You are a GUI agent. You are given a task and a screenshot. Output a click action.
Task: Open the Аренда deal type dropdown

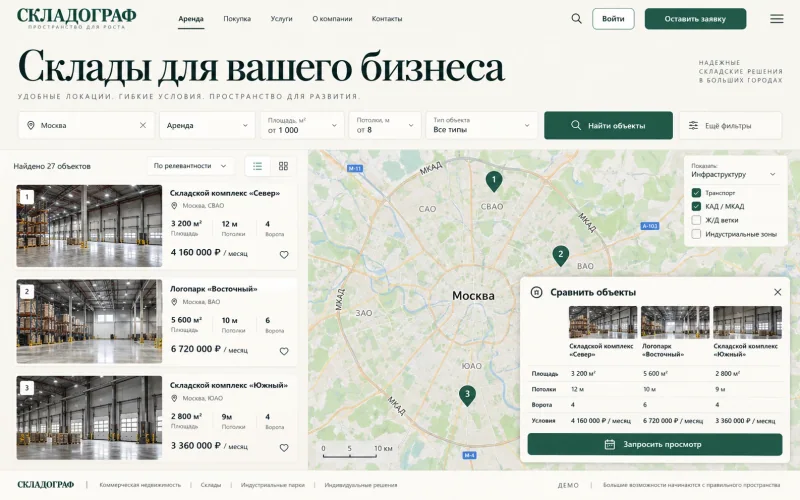tap(207, 126)
